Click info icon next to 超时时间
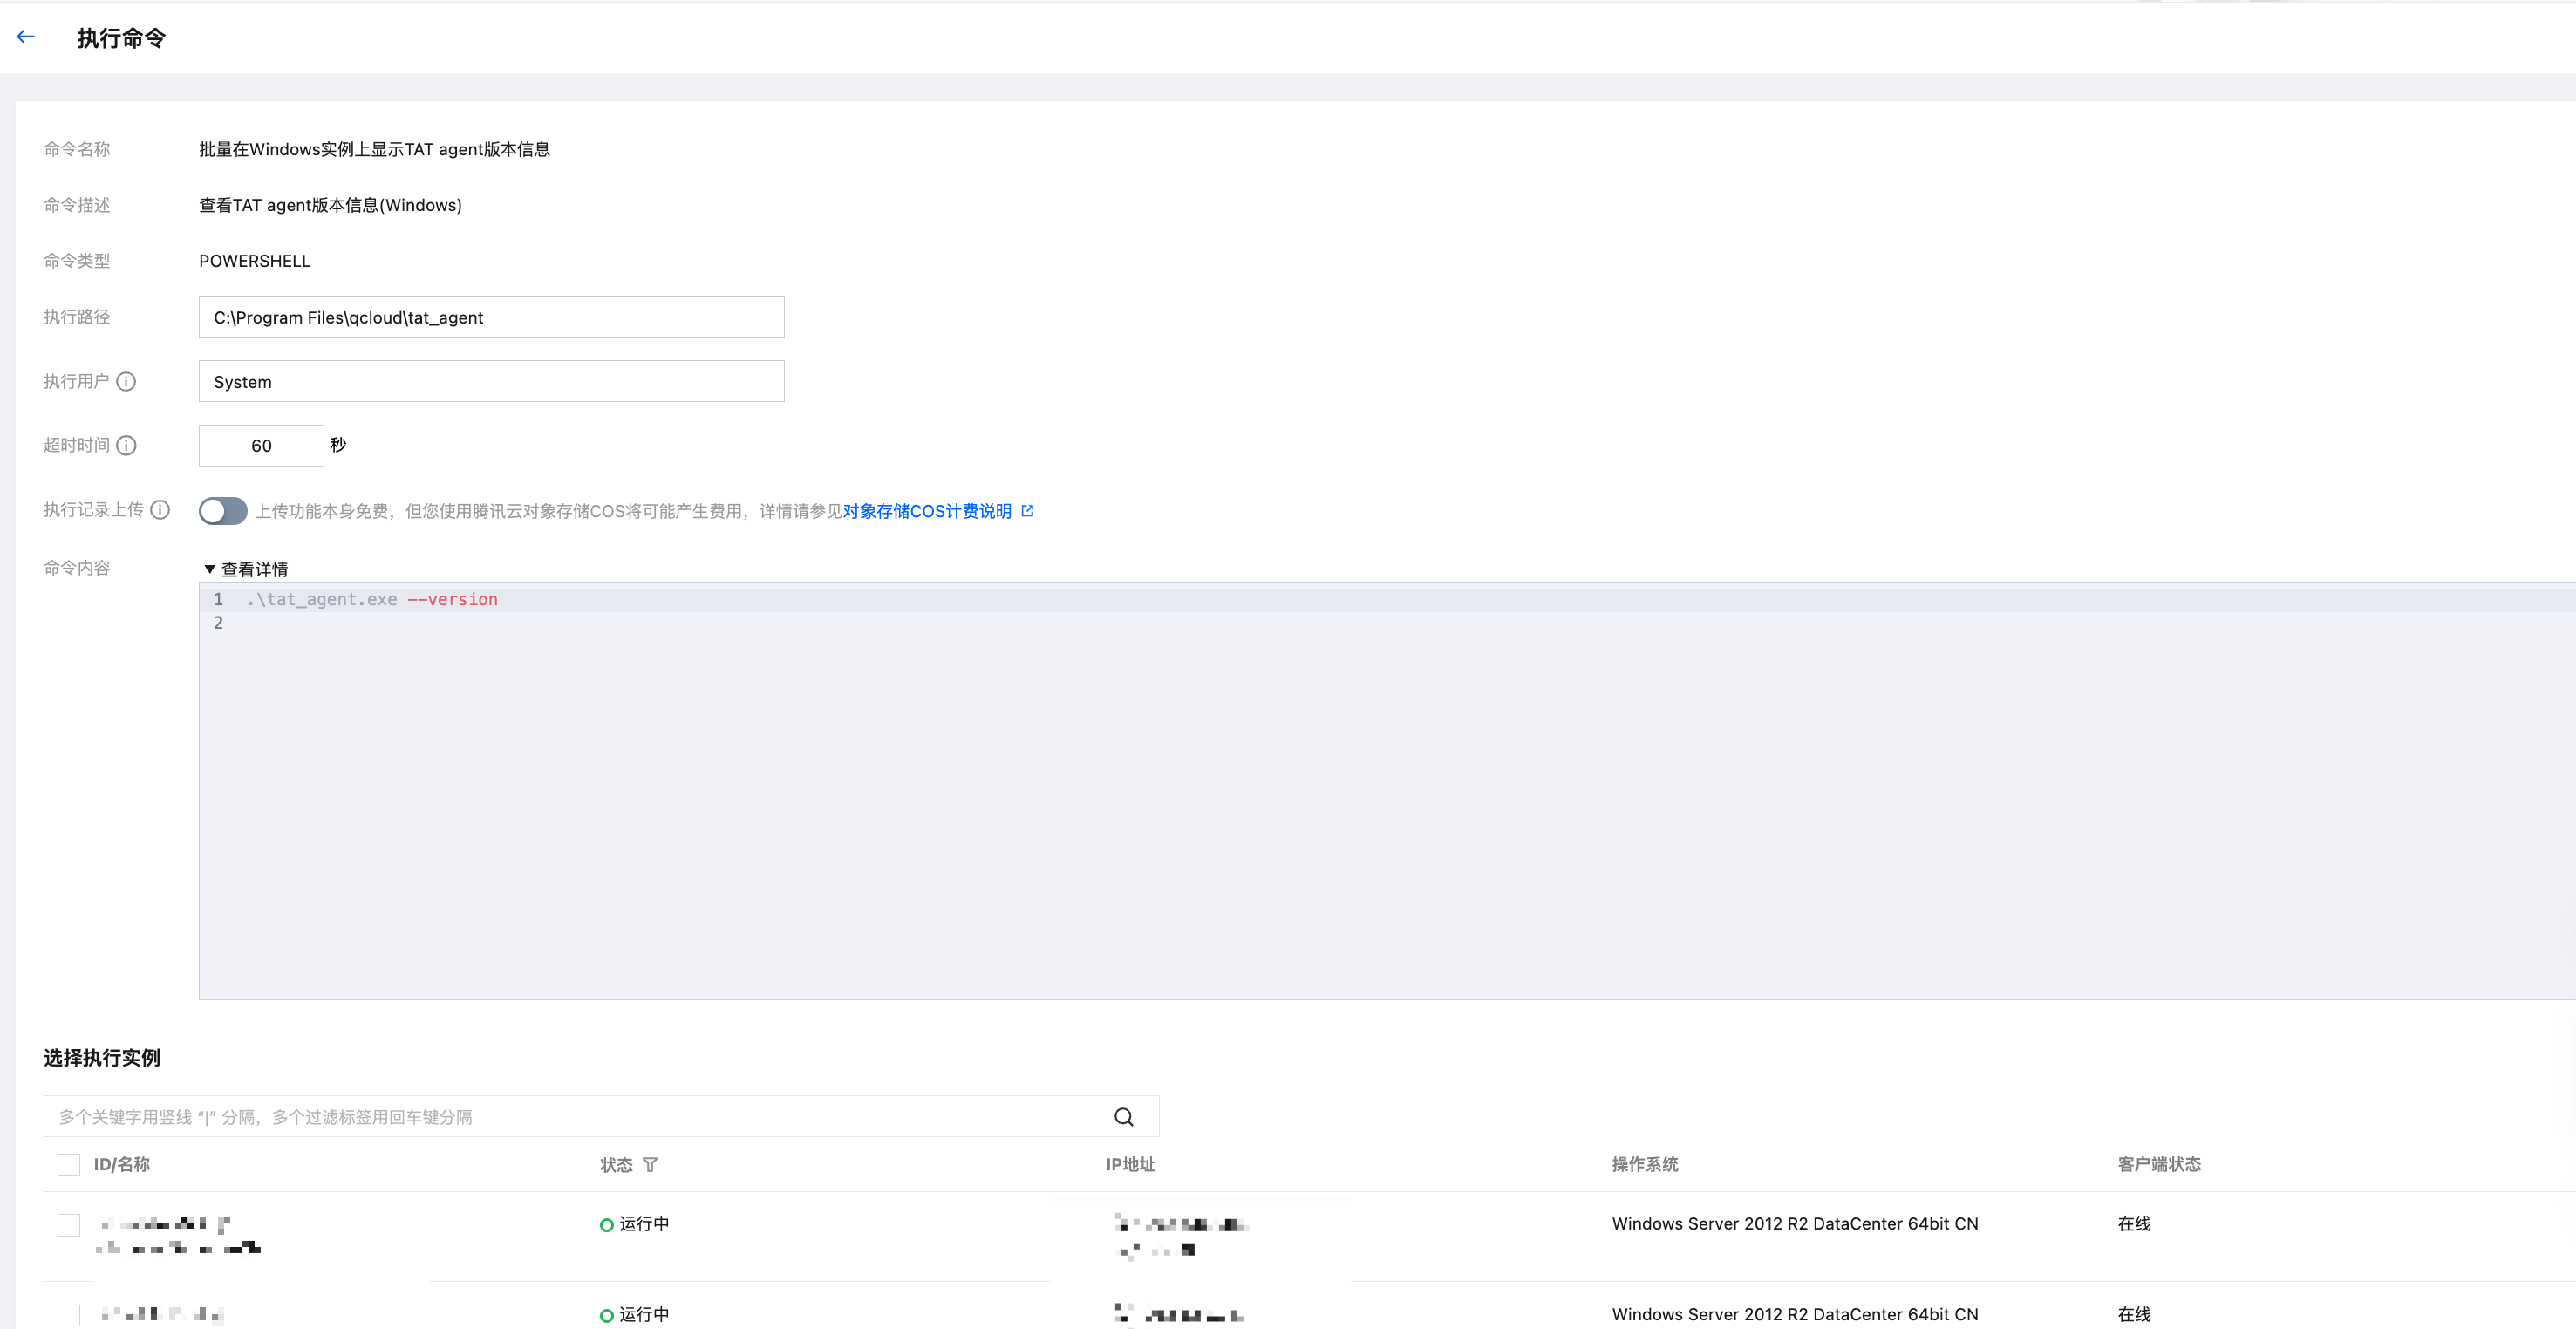Screen dimensions: 2576x1329 [x=126, y=446]
